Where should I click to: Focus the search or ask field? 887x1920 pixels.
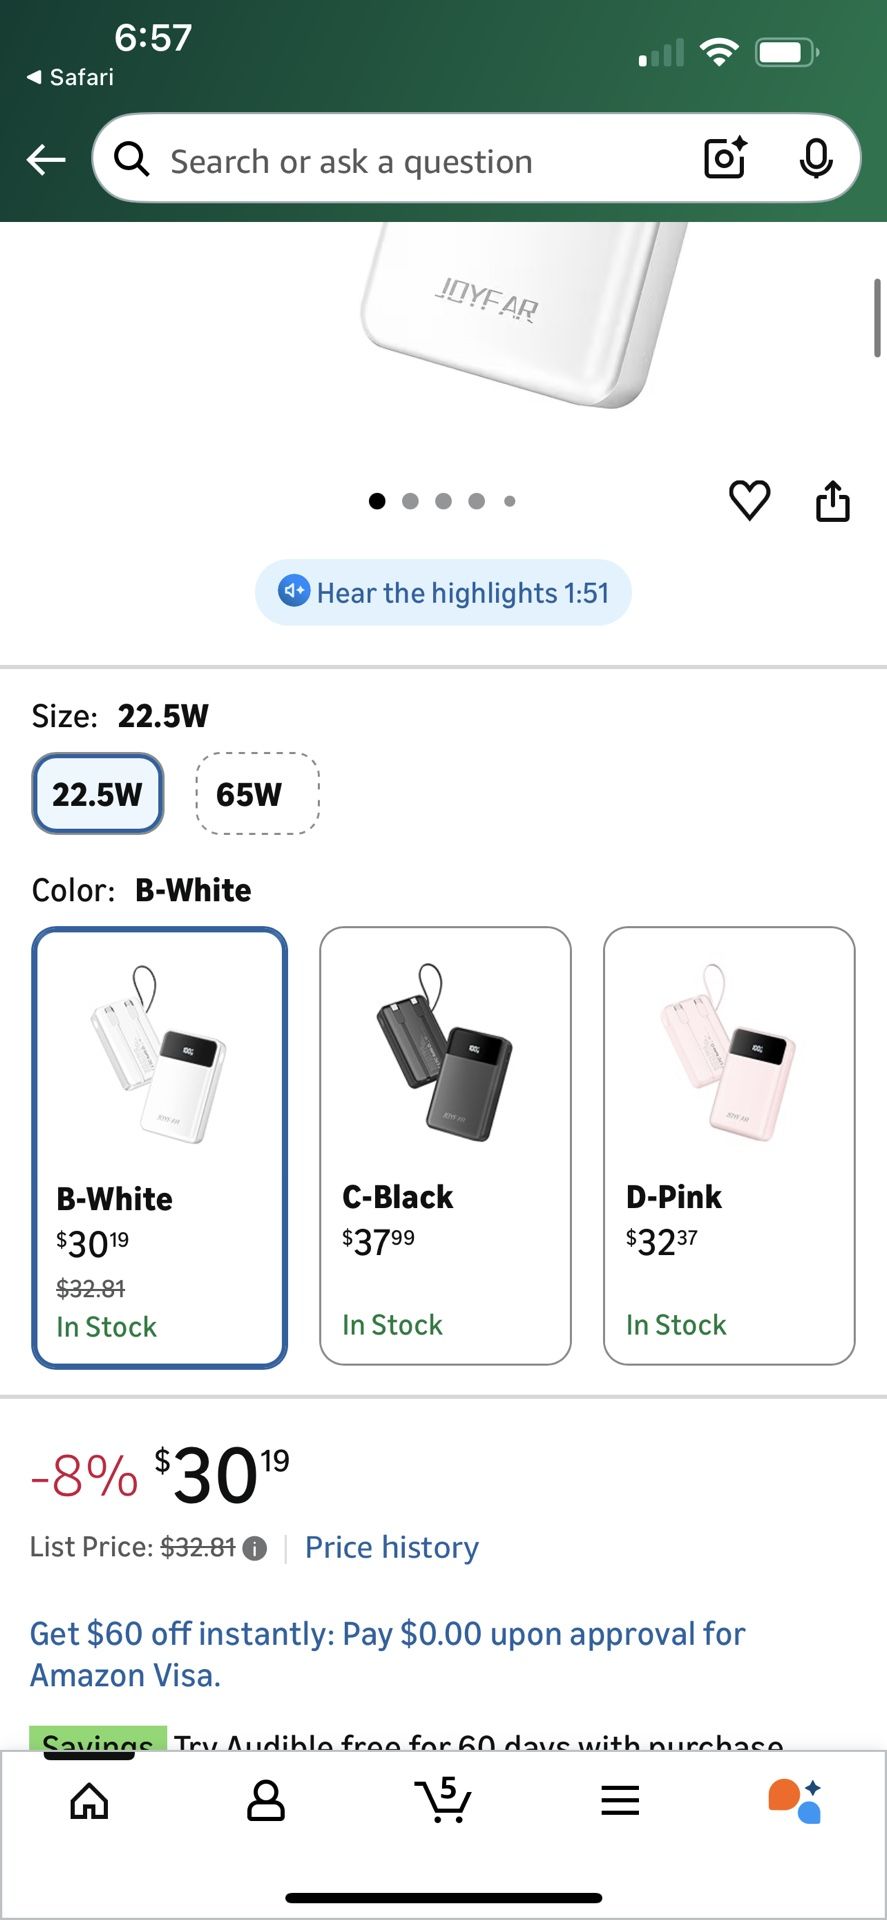[400, 160]
